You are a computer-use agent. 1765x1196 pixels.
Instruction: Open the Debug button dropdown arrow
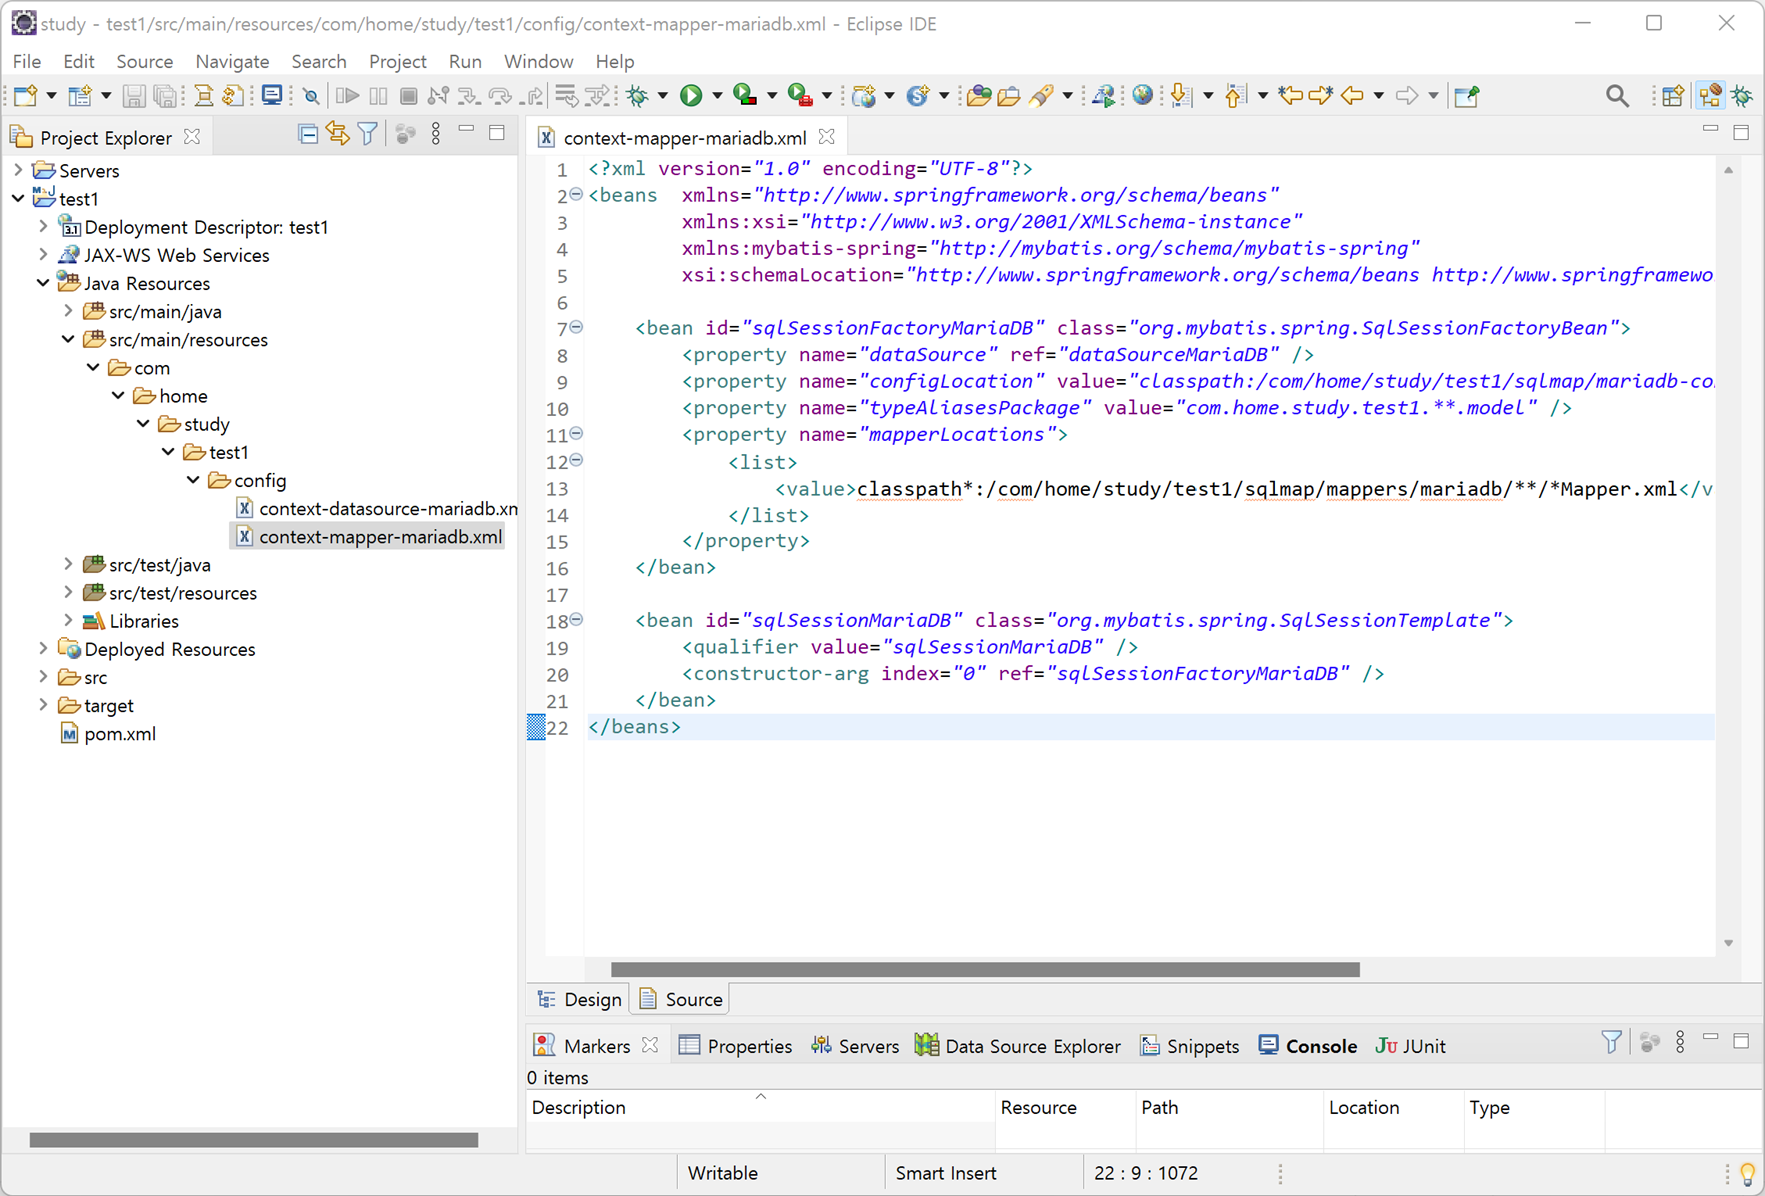pyautogui.click(x=662, y=96)
